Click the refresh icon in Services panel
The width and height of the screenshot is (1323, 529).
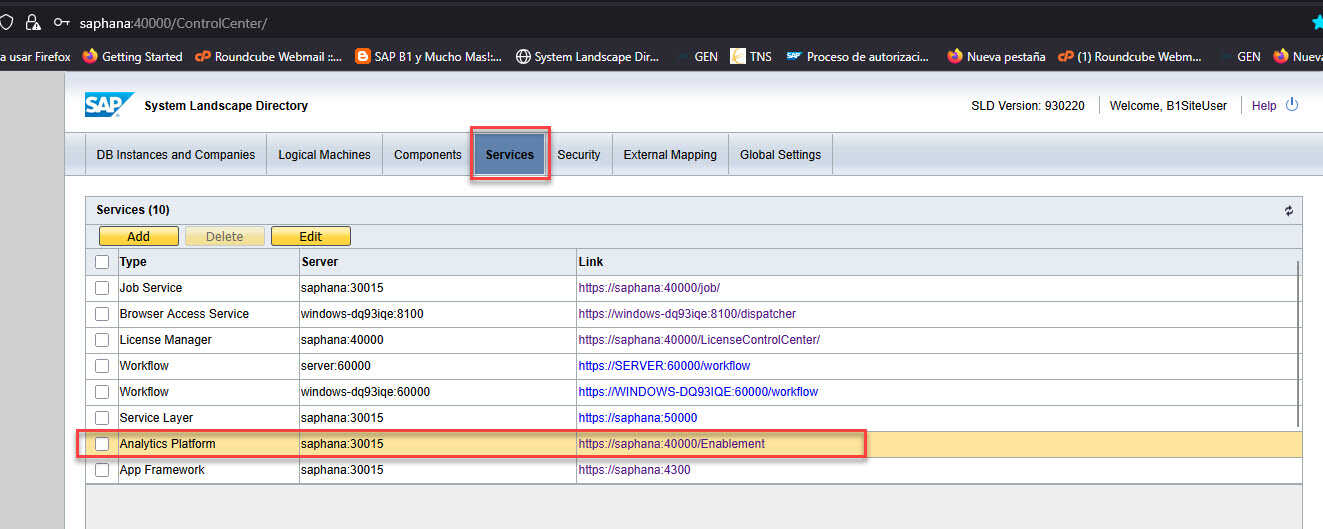pos(1288,211)
